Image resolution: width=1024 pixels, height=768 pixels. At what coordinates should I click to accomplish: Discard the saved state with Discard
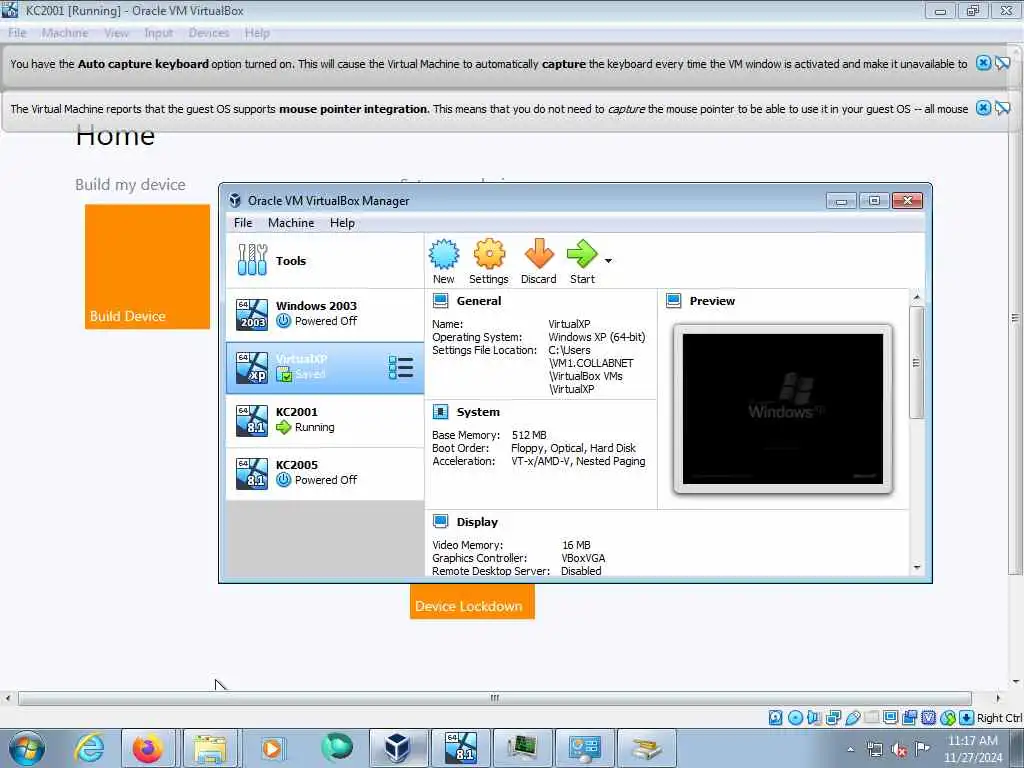[539, 261]
